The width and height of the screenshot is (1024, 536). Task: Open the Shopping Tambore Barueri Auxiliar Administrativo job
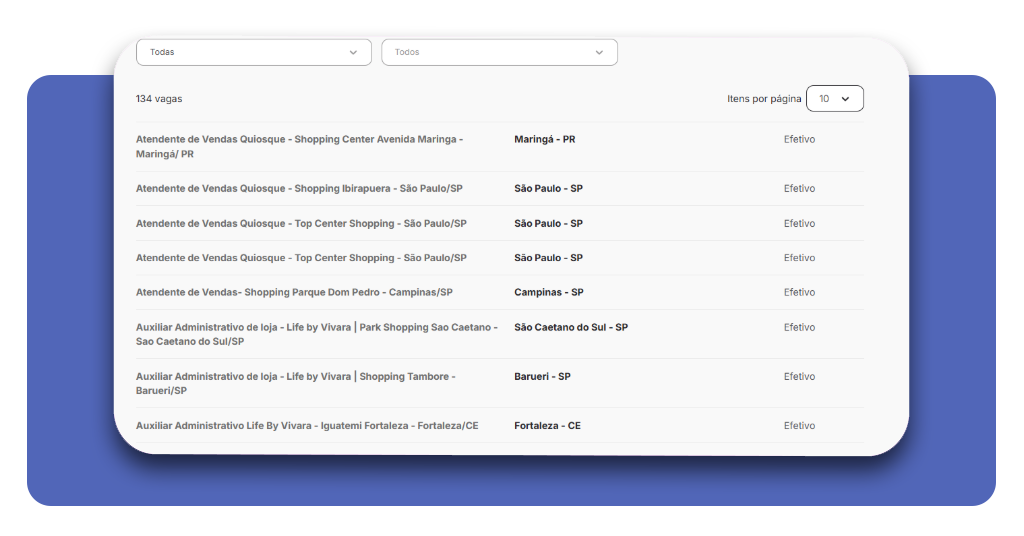(x=296, y=383)
